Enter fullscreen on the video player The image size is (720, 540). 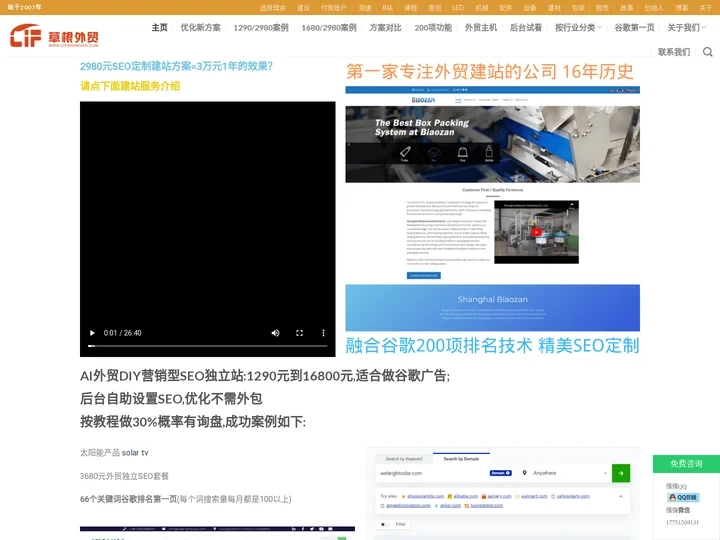click(x=299, y=333)
